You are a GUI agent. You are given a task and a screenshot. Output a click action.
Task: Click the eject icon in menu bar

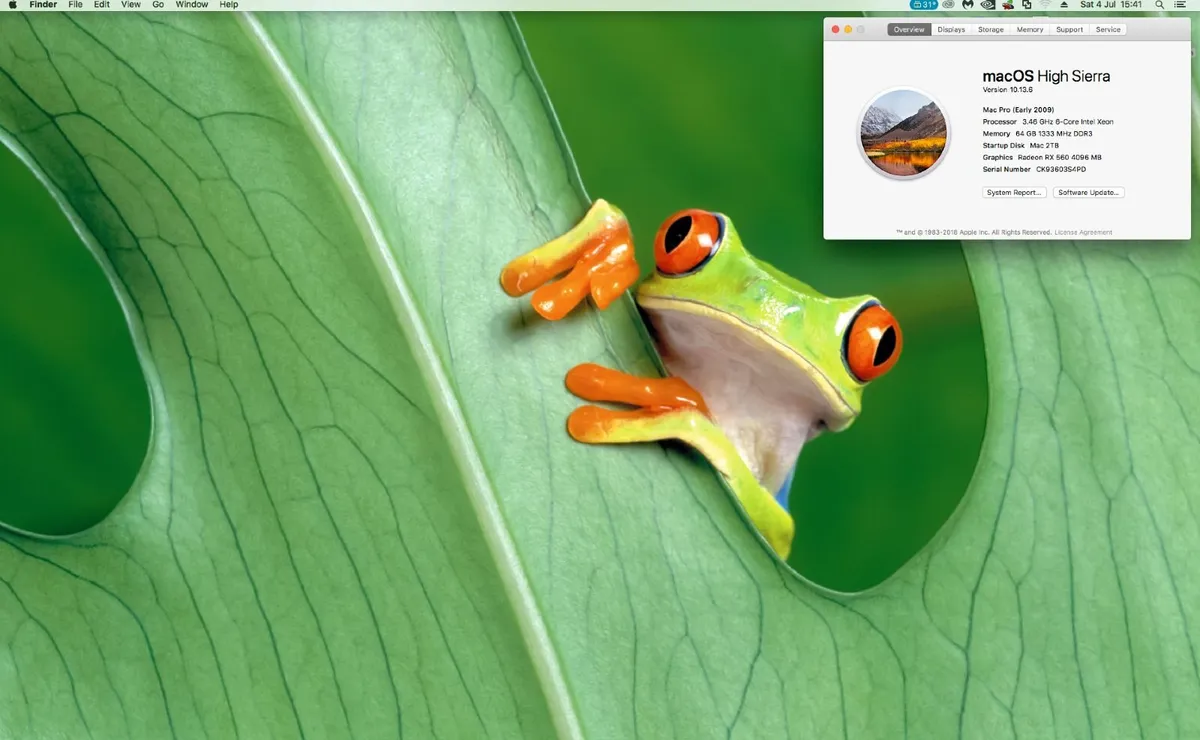point(1064,5)
